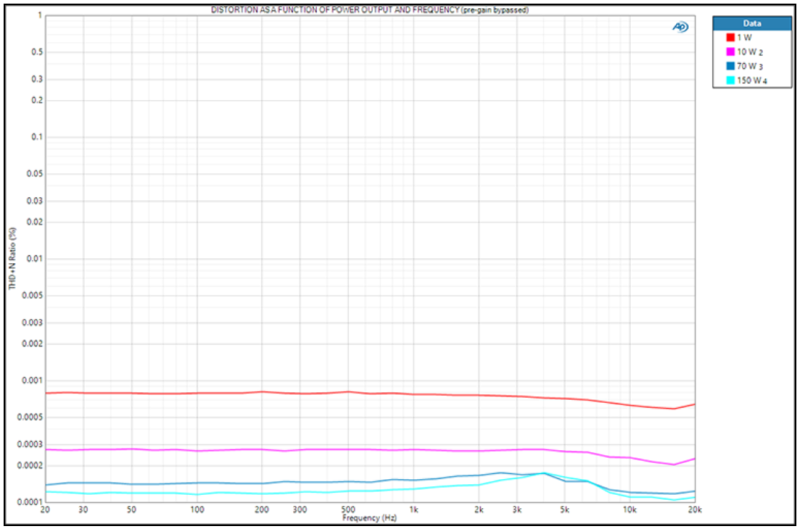This screenshot has width=800, height=529.
Task: Click the Audio Precision logo in graph corner
Action: [680, 27]
